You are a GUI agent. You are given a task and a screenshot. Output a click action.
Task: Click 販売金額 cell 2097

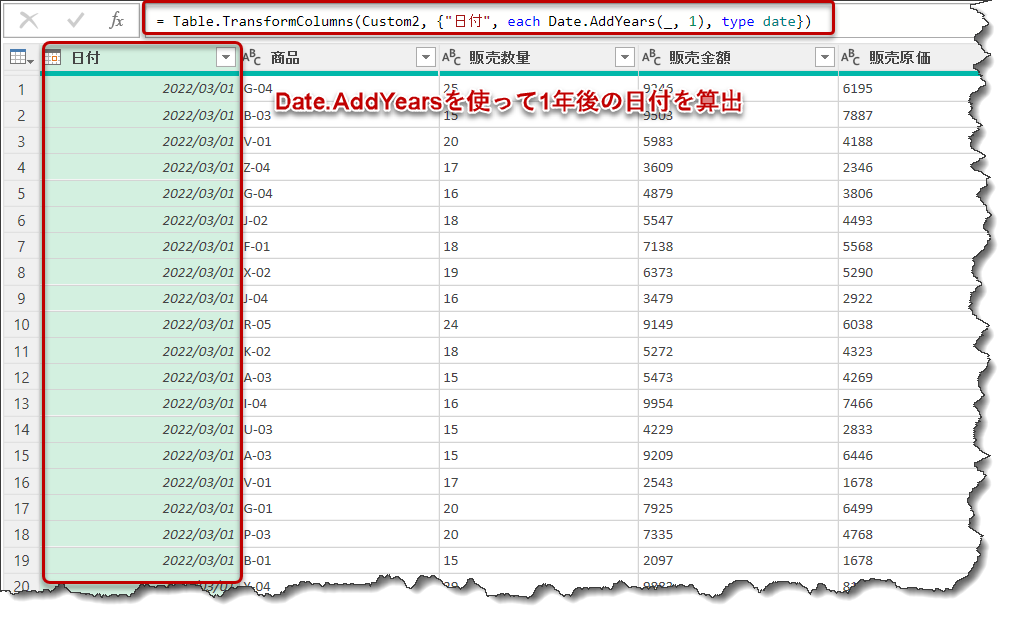tap(739, 561)
